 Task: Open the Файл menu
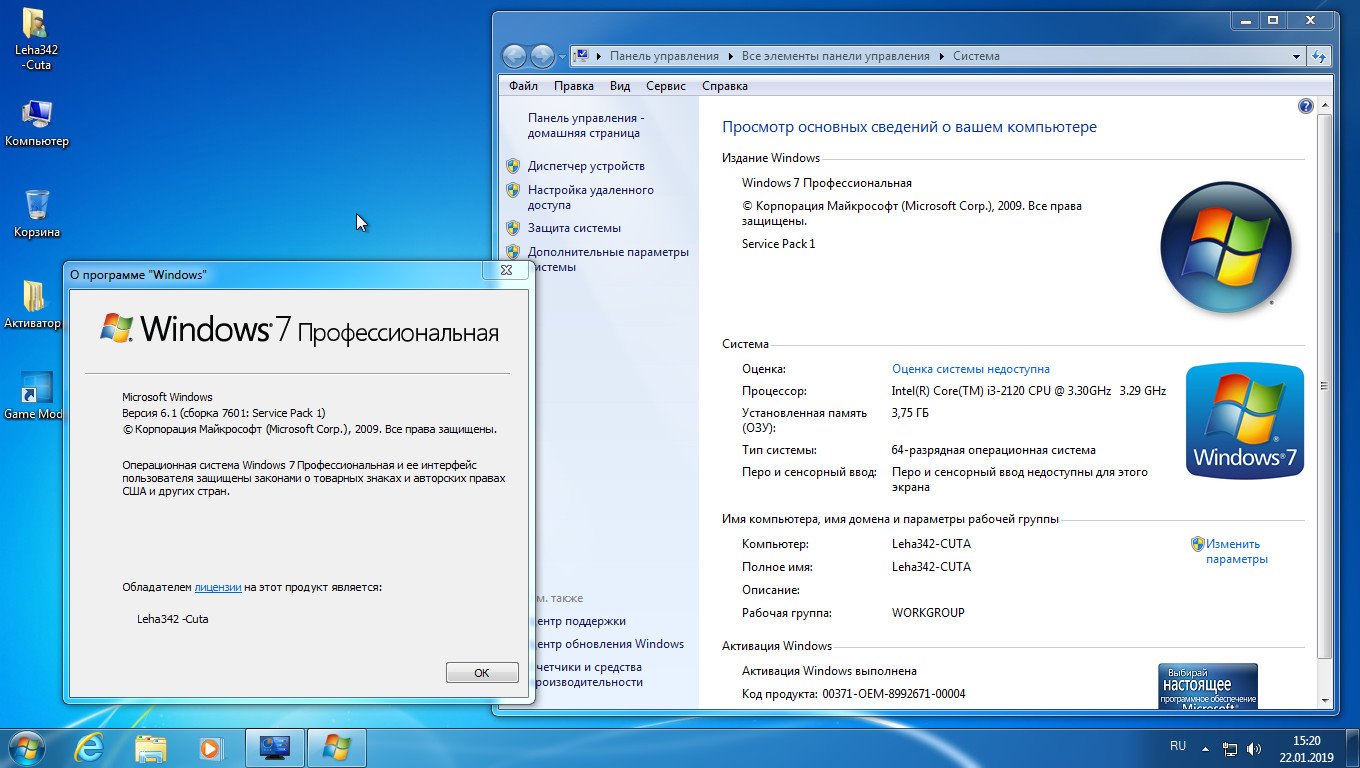tap(523, 86)
